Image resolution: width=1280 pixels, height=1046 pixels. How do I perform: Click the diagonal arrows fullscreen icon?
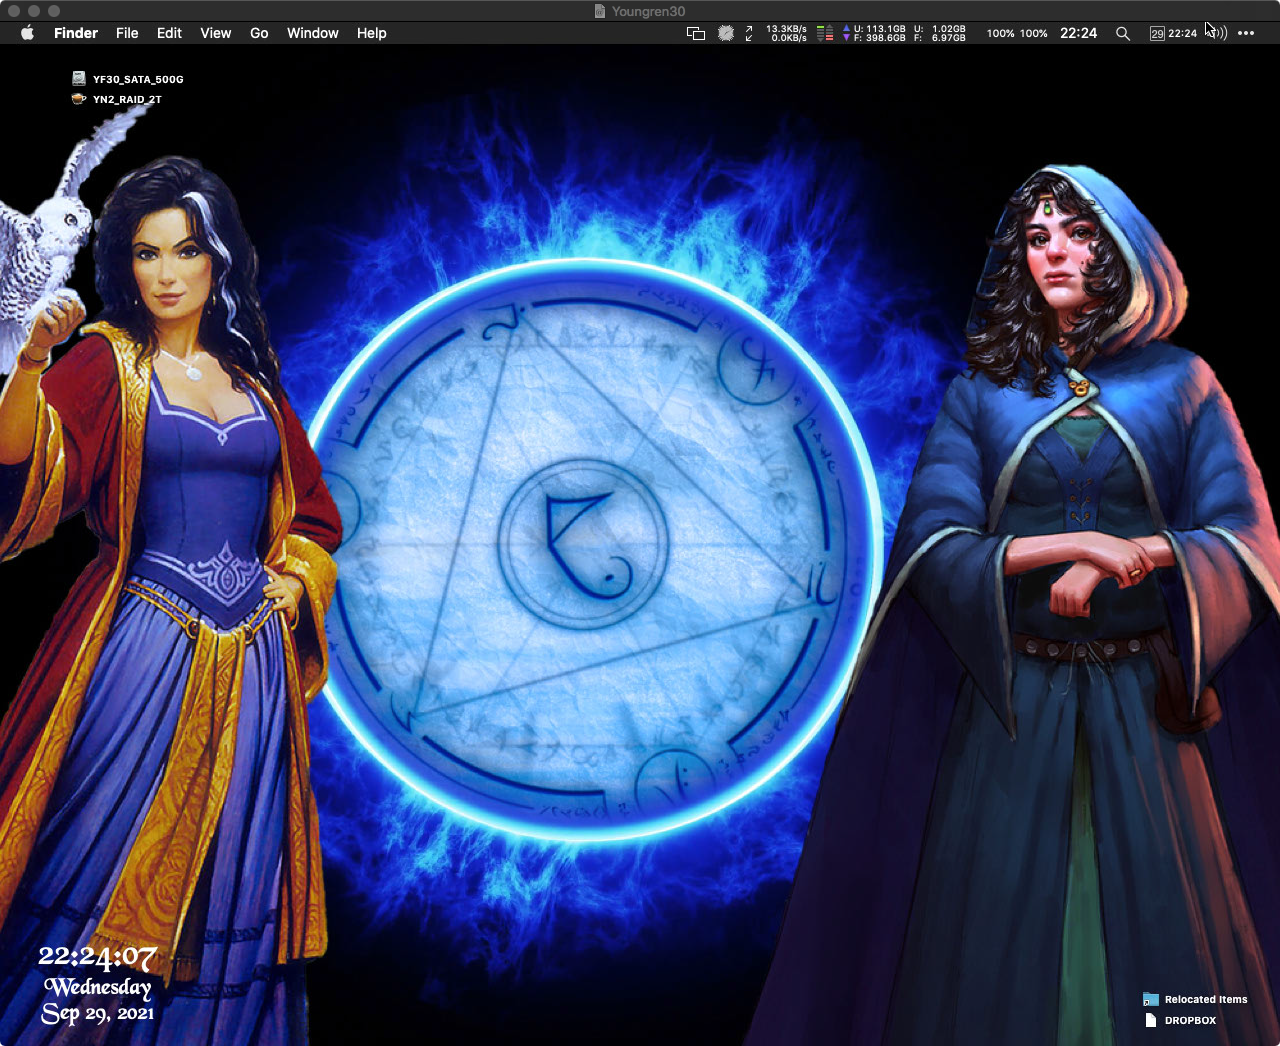point(749,33)
